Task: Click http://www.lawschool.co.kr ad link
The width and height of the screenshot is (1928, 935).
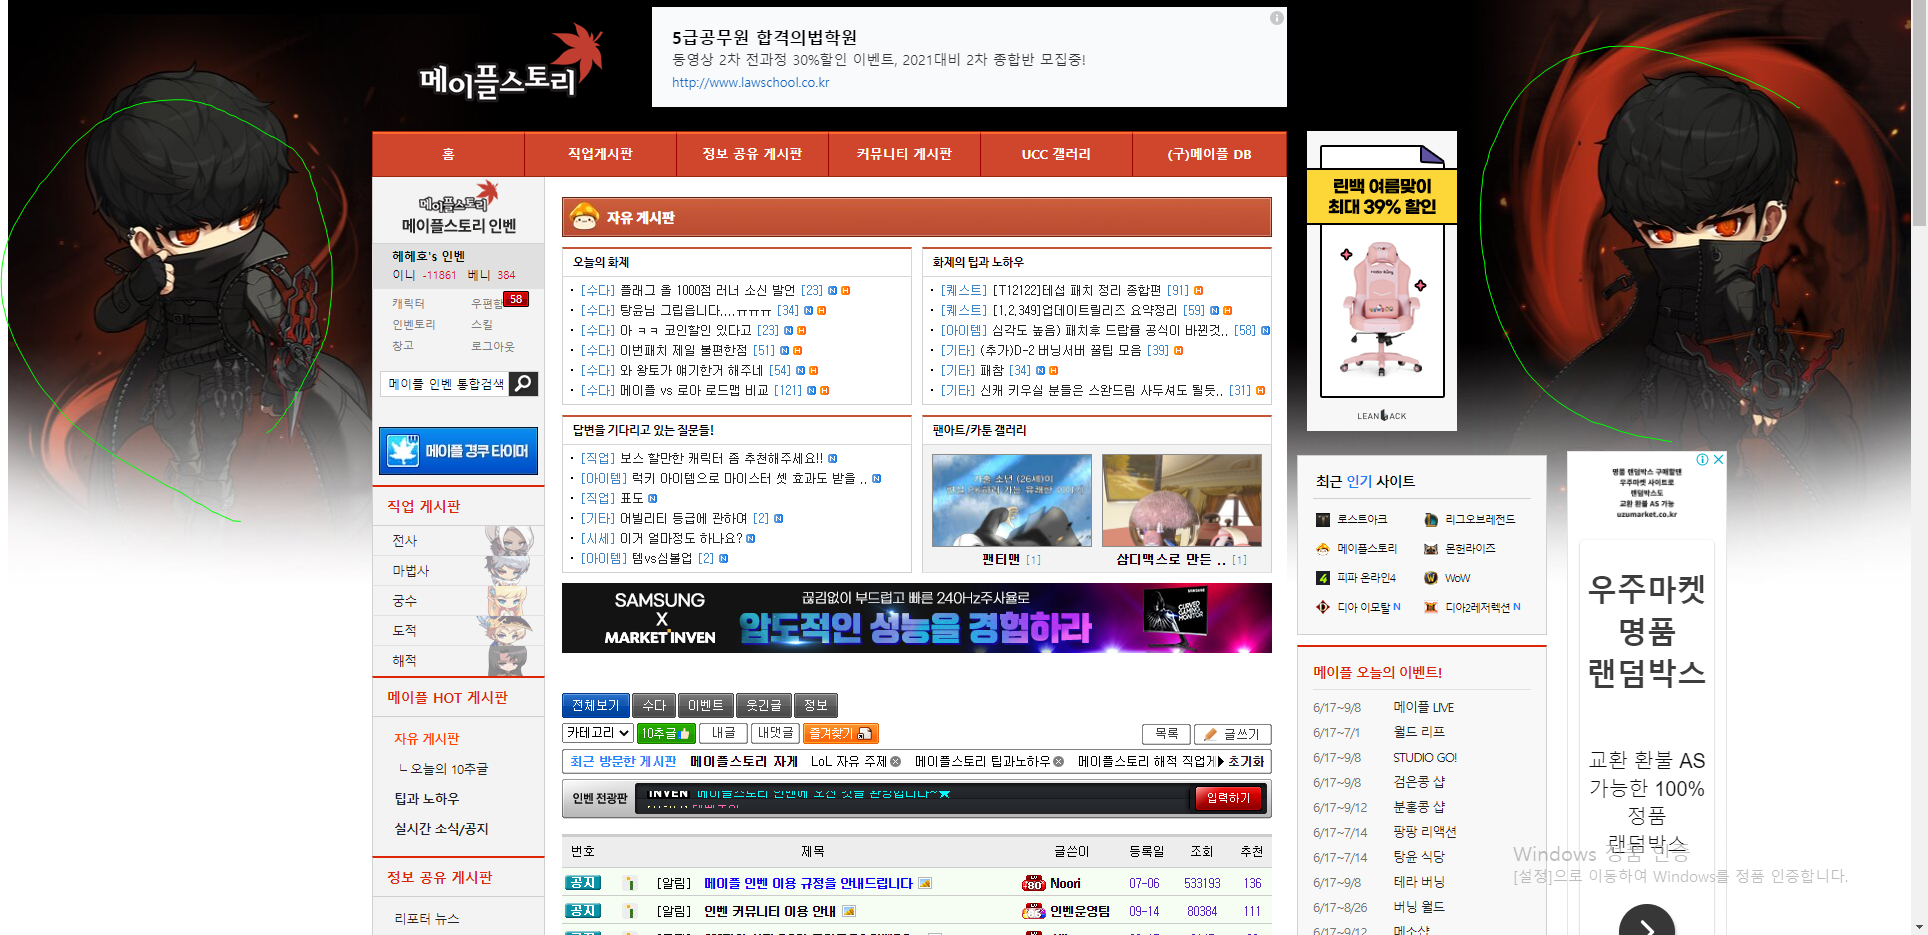Action: click(750, 83)
